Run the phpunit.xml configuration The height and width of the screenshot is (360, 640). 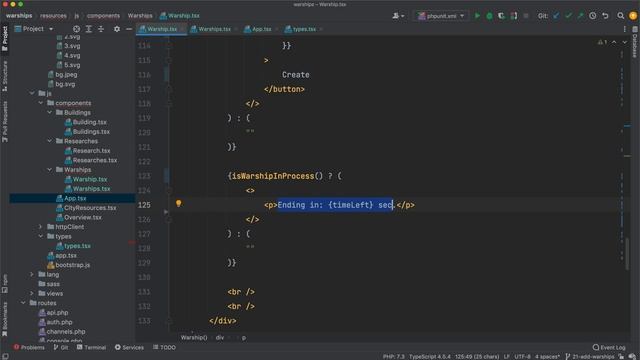pos(477,16)
